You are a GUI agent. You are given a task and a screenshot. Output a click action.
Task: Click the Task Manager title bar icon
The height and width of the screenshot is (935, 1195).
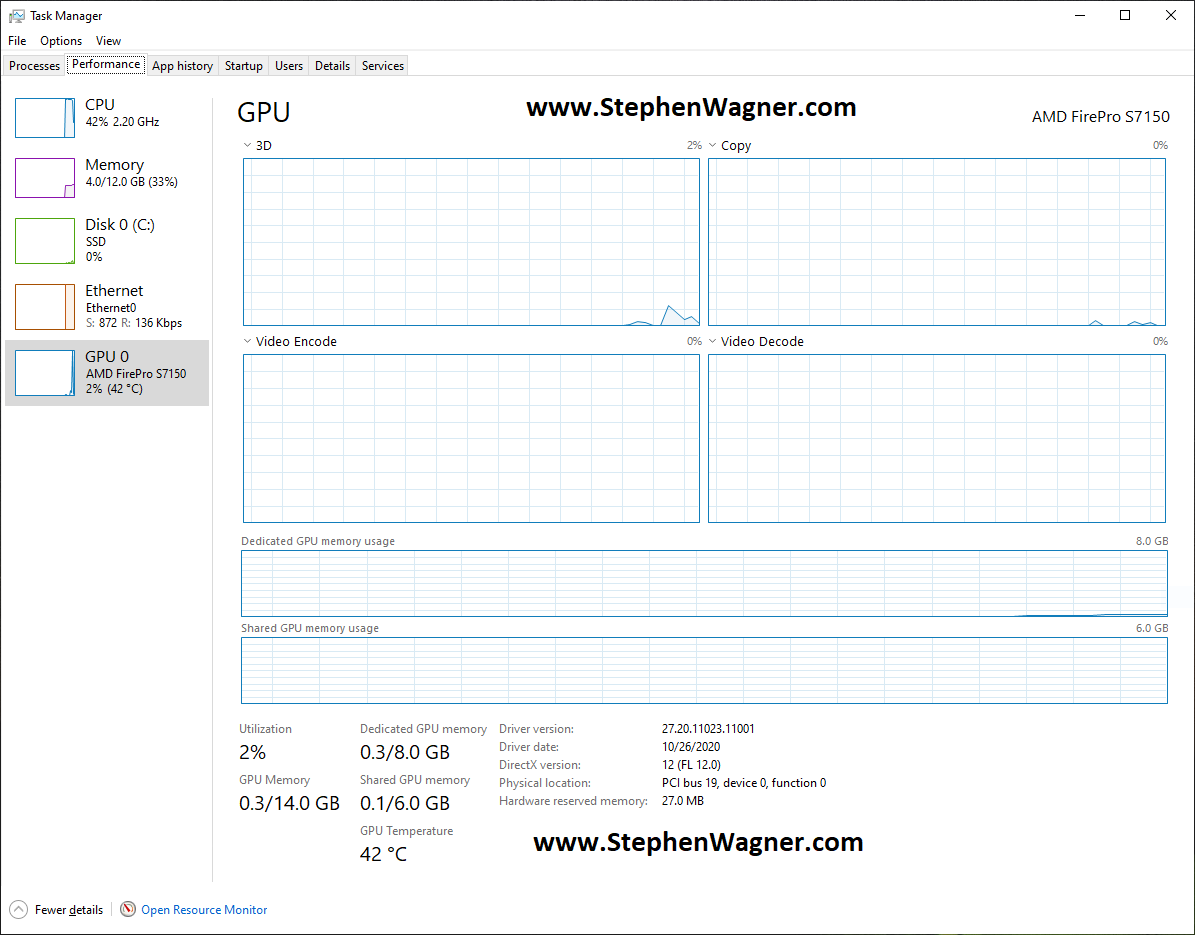coord(16,15)
